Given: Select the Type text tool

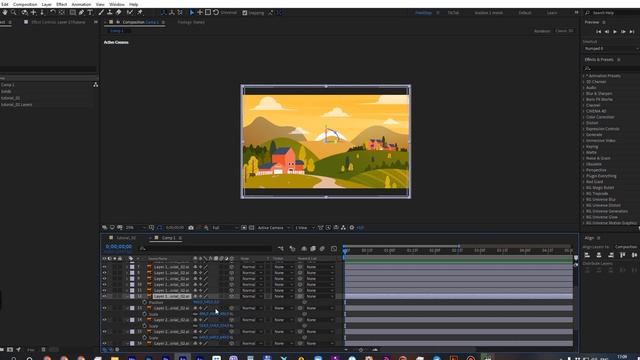Looking at the screenshot, I should tap(90, 13).
